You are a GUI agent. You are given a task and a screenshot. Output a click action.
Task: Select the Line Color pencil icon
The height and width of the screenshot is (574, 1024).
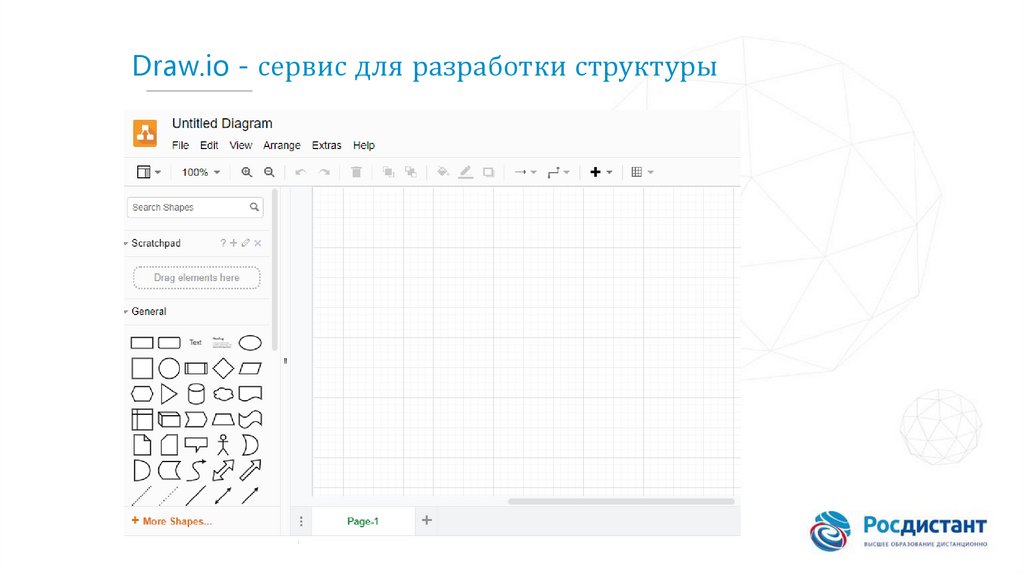[x=465, y=172]
